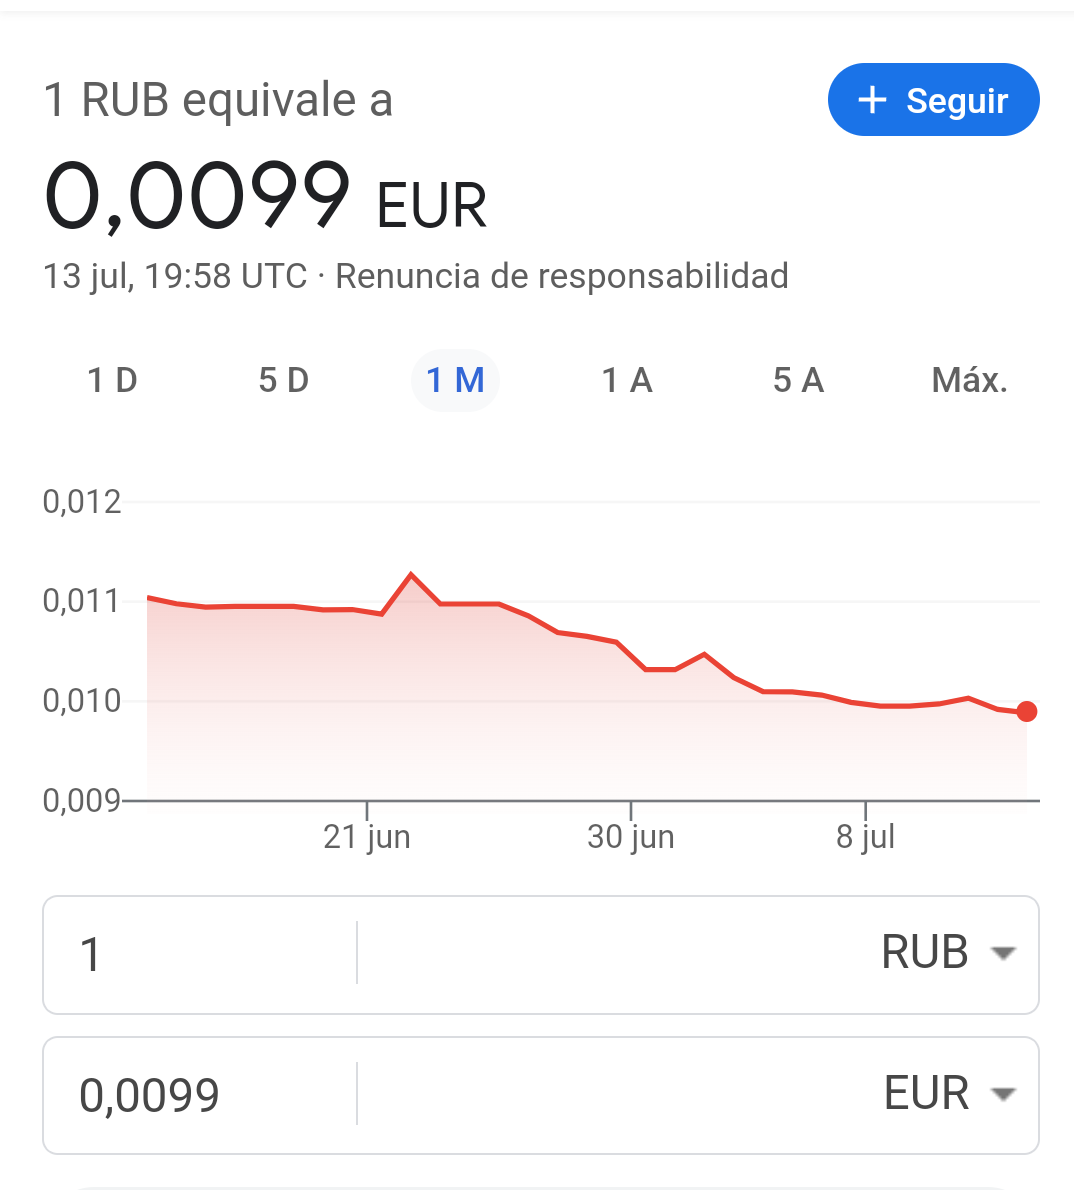Click the chart peak near 21 jun
The image size is (1074, 1190).
[x=411, y=575]
